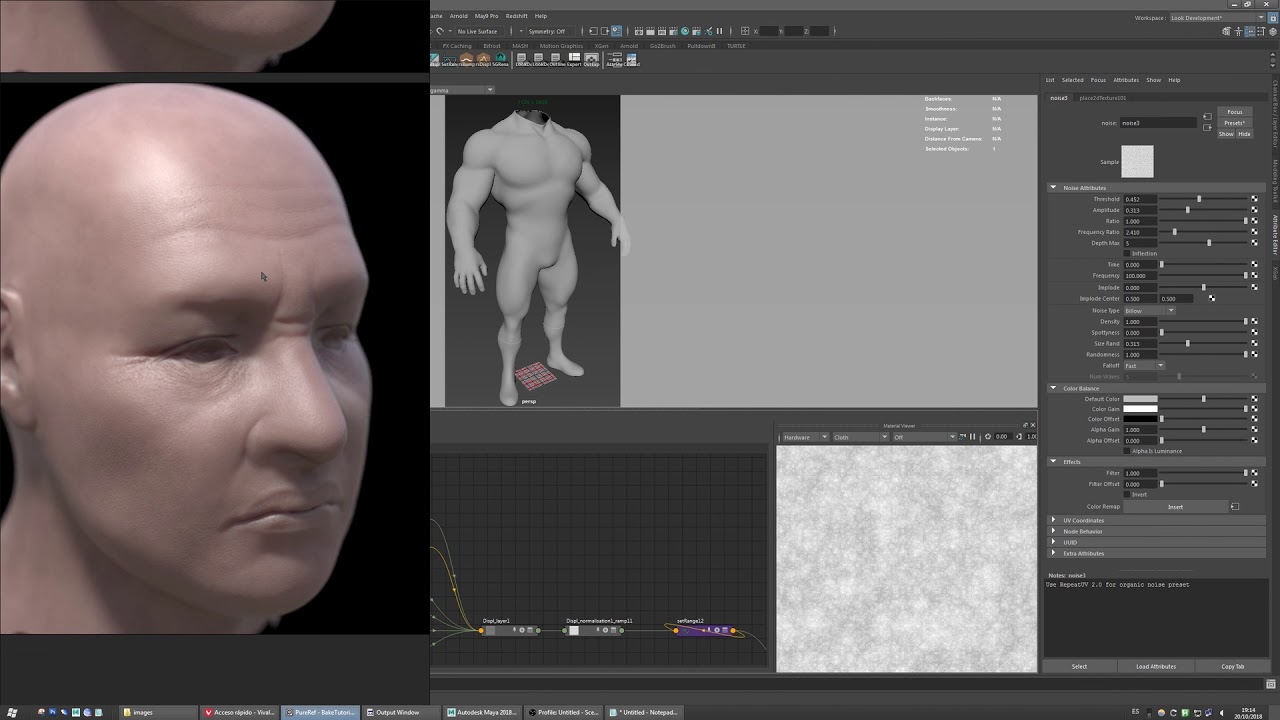Click the SGRena shelf icon
The height and width of the screenshot is (720, 1280).
[x=500, y=59]
